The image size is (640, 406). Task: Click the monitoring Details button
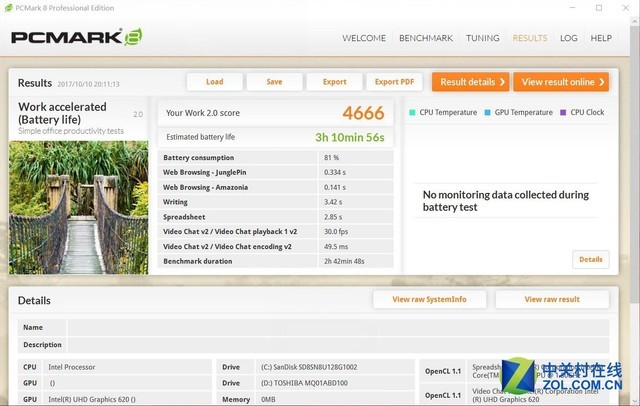tap(590, 259)
